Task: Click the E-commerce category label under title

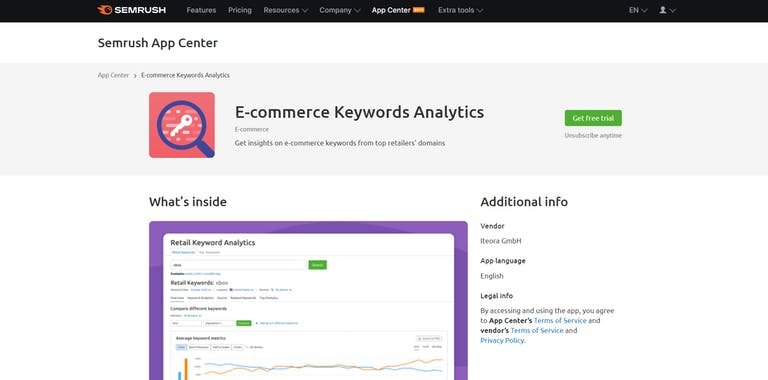Action: 252,129
